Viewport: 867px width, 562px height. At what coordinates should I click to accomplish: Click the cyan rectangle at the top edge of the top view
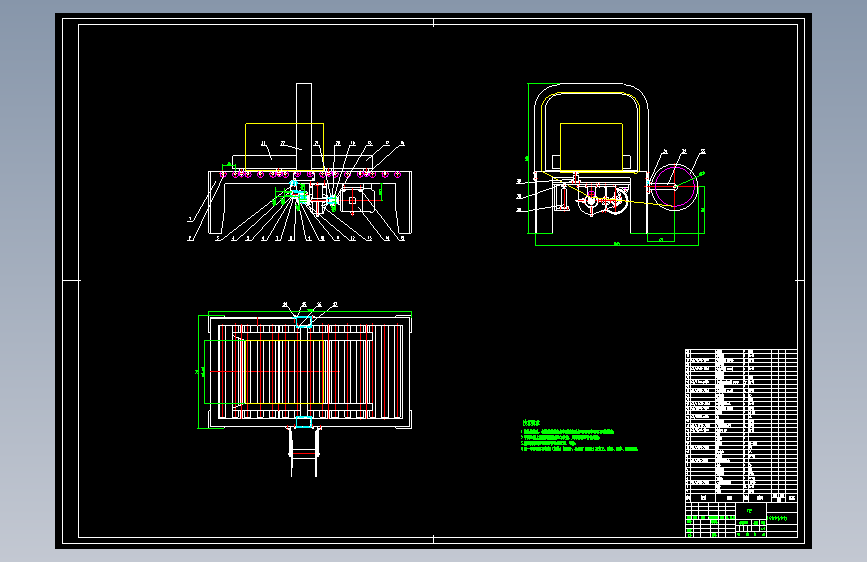(304, 321)
